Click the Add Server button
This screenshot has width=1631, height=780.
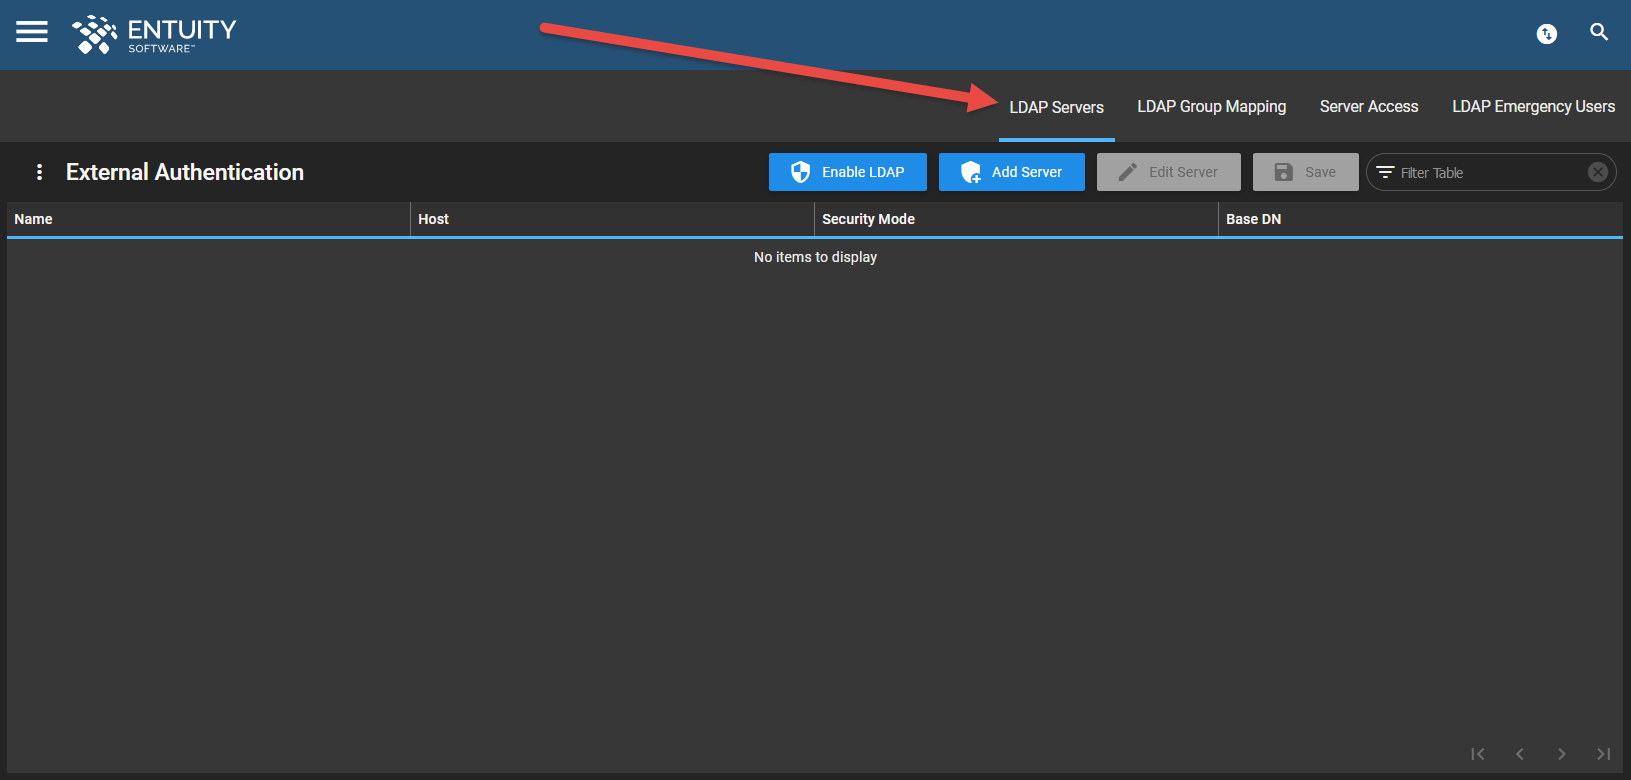point(1011,172)
